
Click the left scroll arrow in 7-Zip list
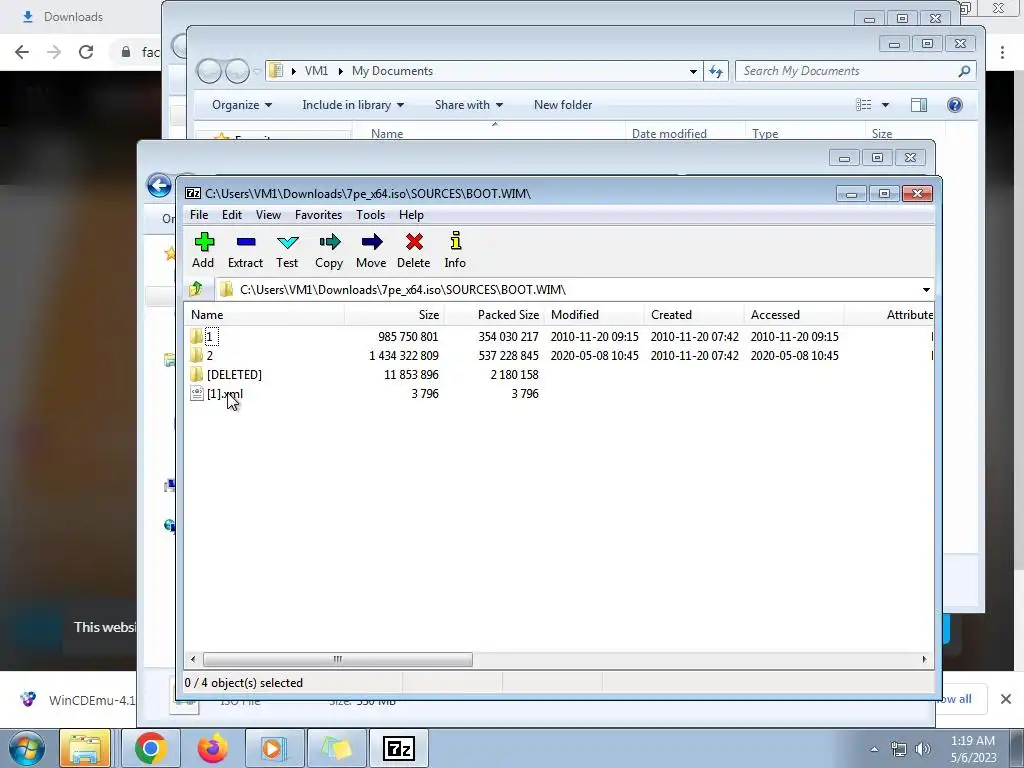click(193, 659)
